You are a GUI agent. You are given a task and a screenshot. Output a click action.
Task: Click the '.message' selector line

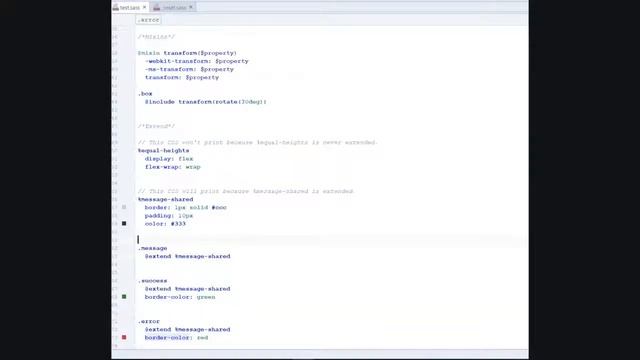click(x=152, y=248)
